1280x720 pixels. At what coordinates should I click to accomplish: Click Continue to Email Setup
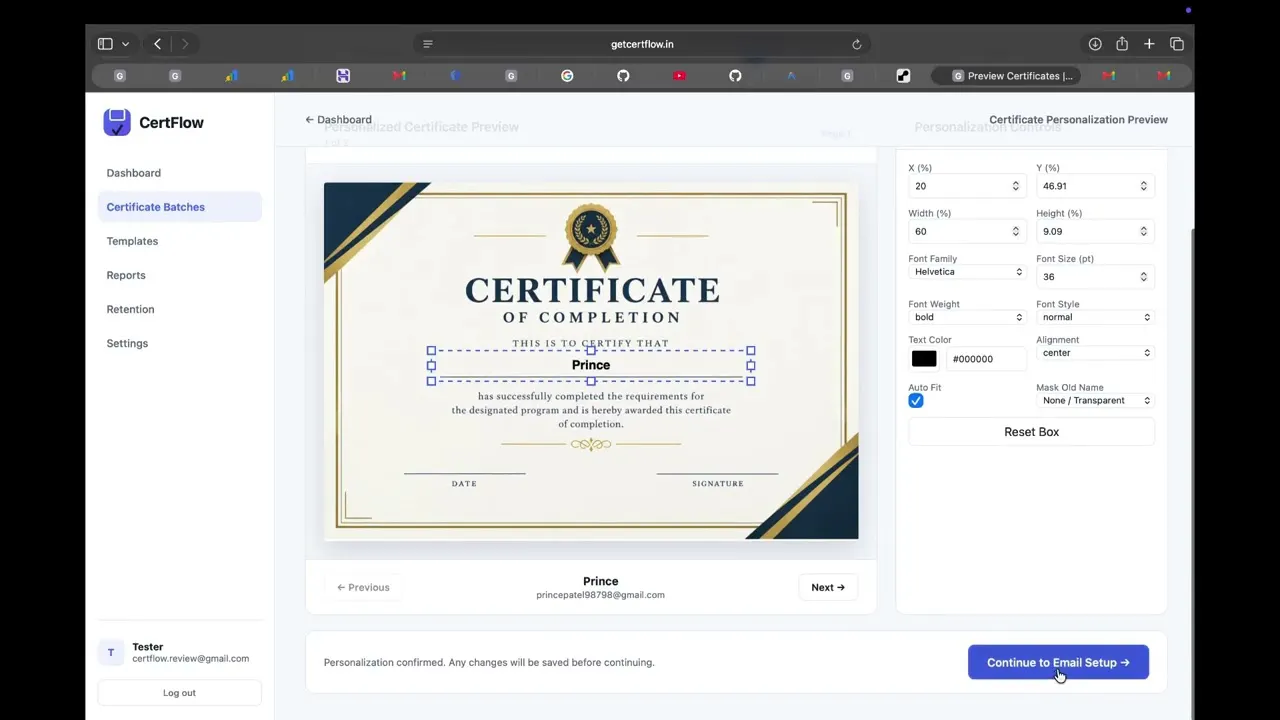tap(1058, 662)
